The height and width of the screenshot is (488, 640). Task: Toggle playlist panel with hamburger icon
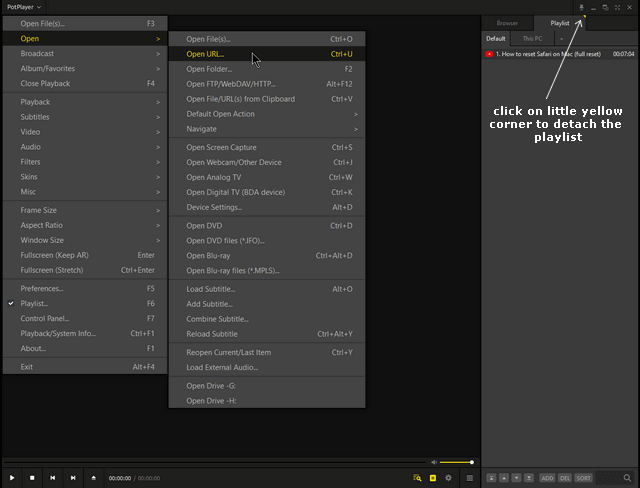coord(470,478)
